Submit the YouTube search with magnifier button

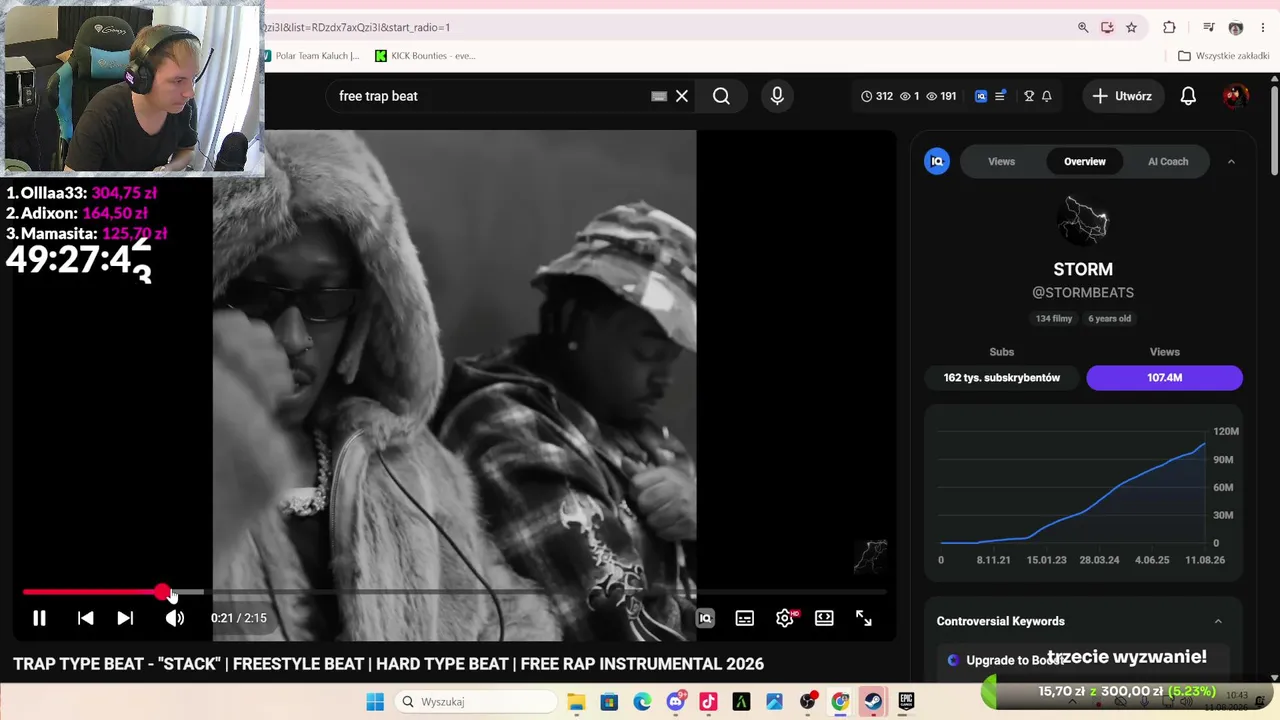tap(721, 96)
